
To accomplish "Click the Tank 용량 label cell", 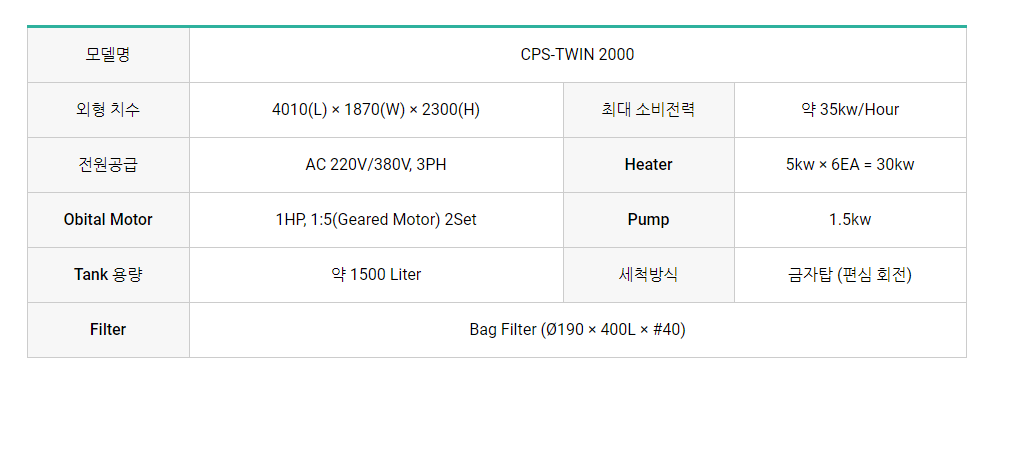I will (x=108, y=275).
